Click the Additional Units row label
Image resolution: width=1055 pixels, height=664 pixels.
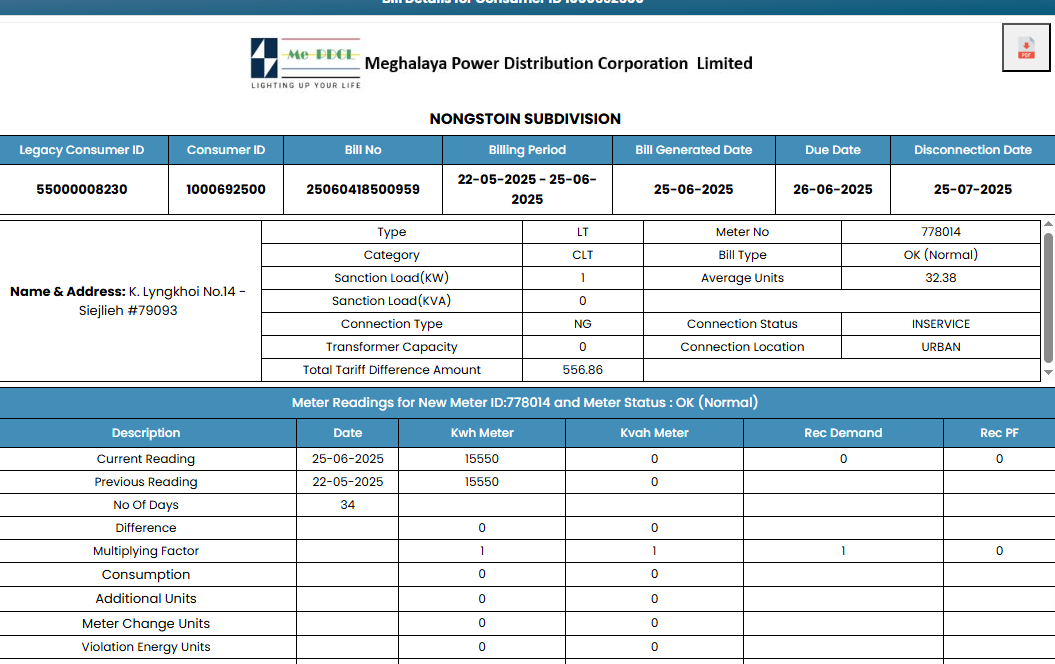(x=146, y=599)
